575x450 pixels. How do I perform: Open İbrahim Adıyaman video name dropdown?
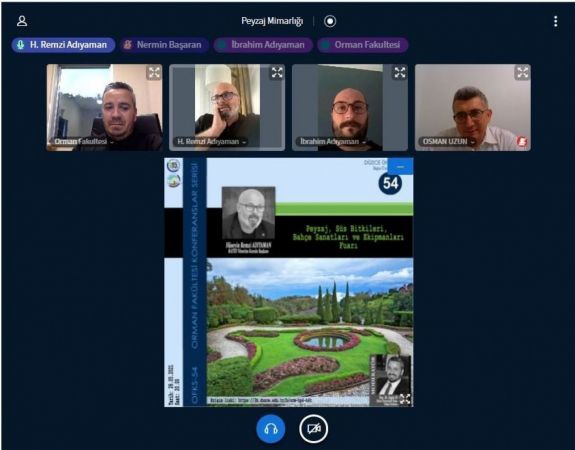364,142
